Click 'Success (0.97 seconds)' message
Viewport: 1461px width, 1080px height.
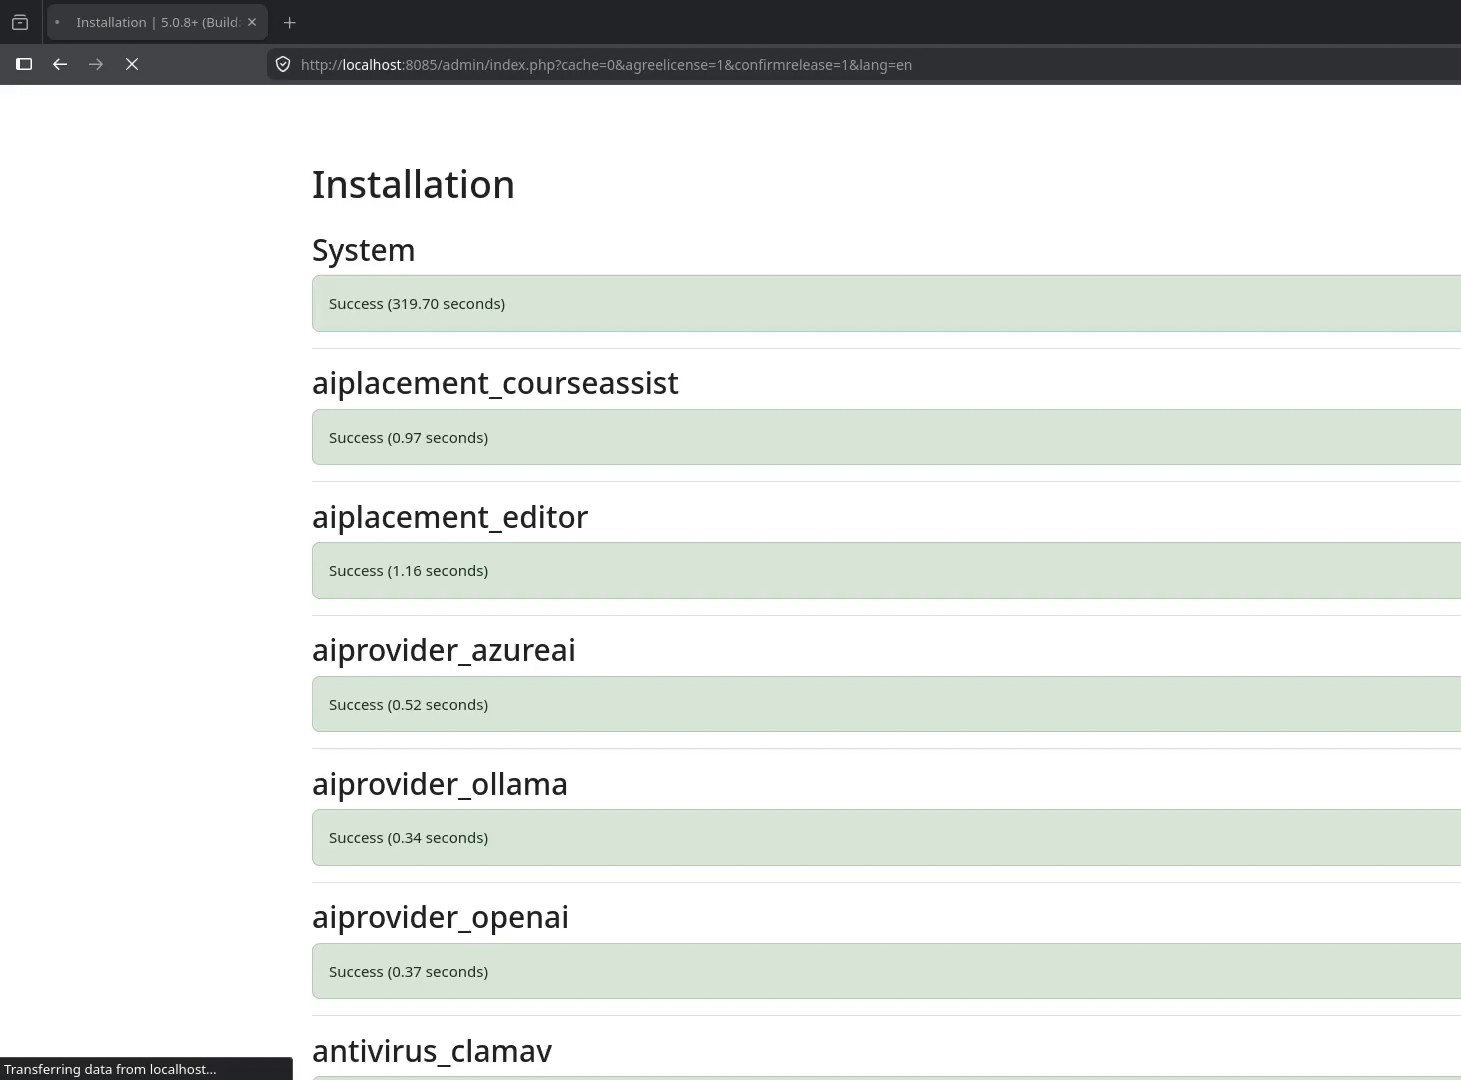click(408, 438)
